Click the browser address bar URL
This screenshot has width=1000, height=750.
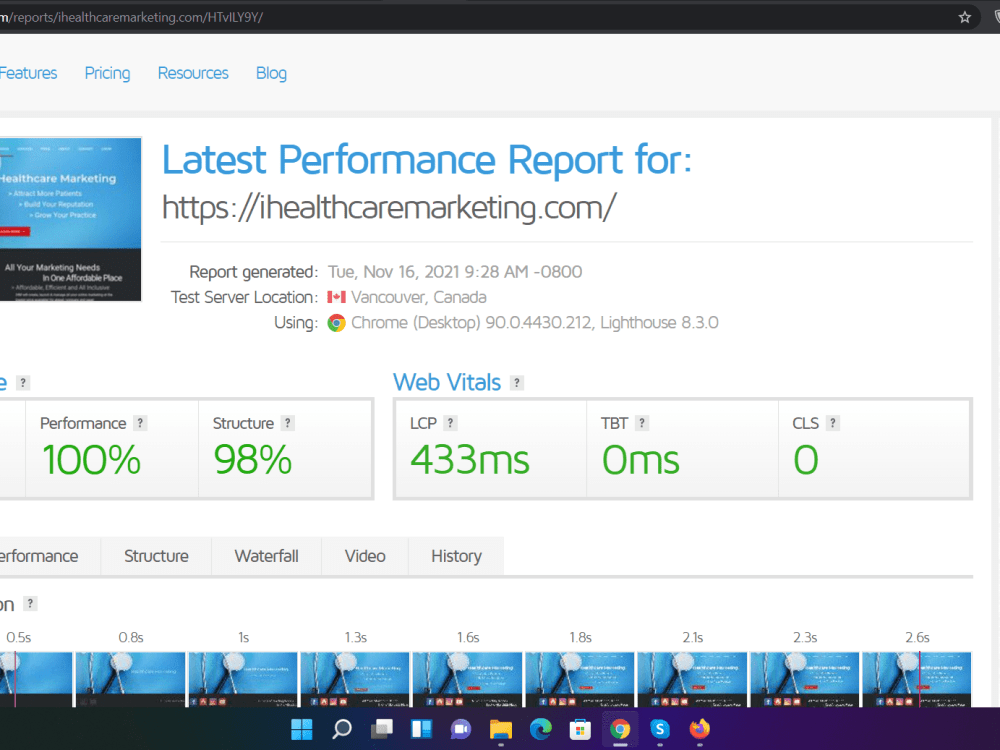[131, 17]
